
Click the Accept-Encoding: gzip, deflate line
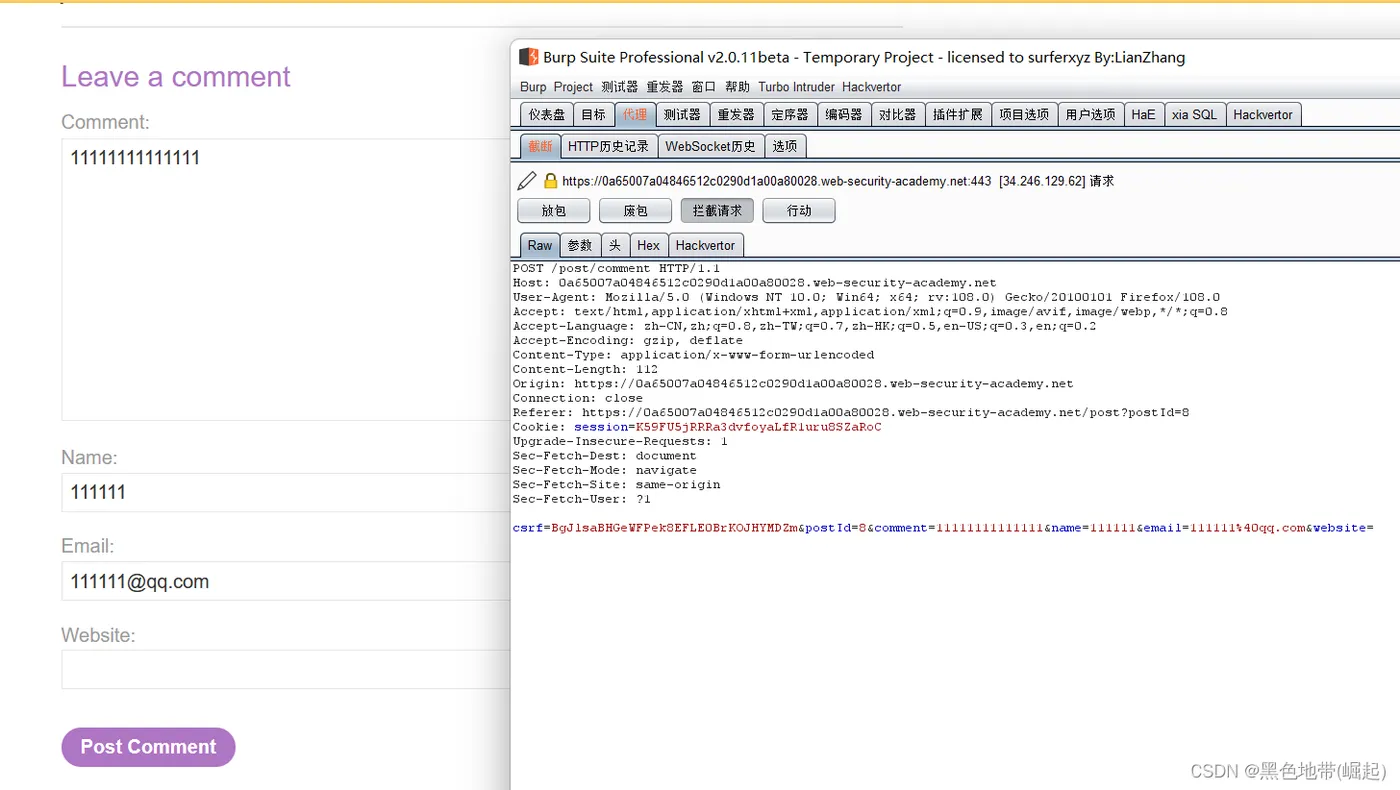[x=627, y=340]
